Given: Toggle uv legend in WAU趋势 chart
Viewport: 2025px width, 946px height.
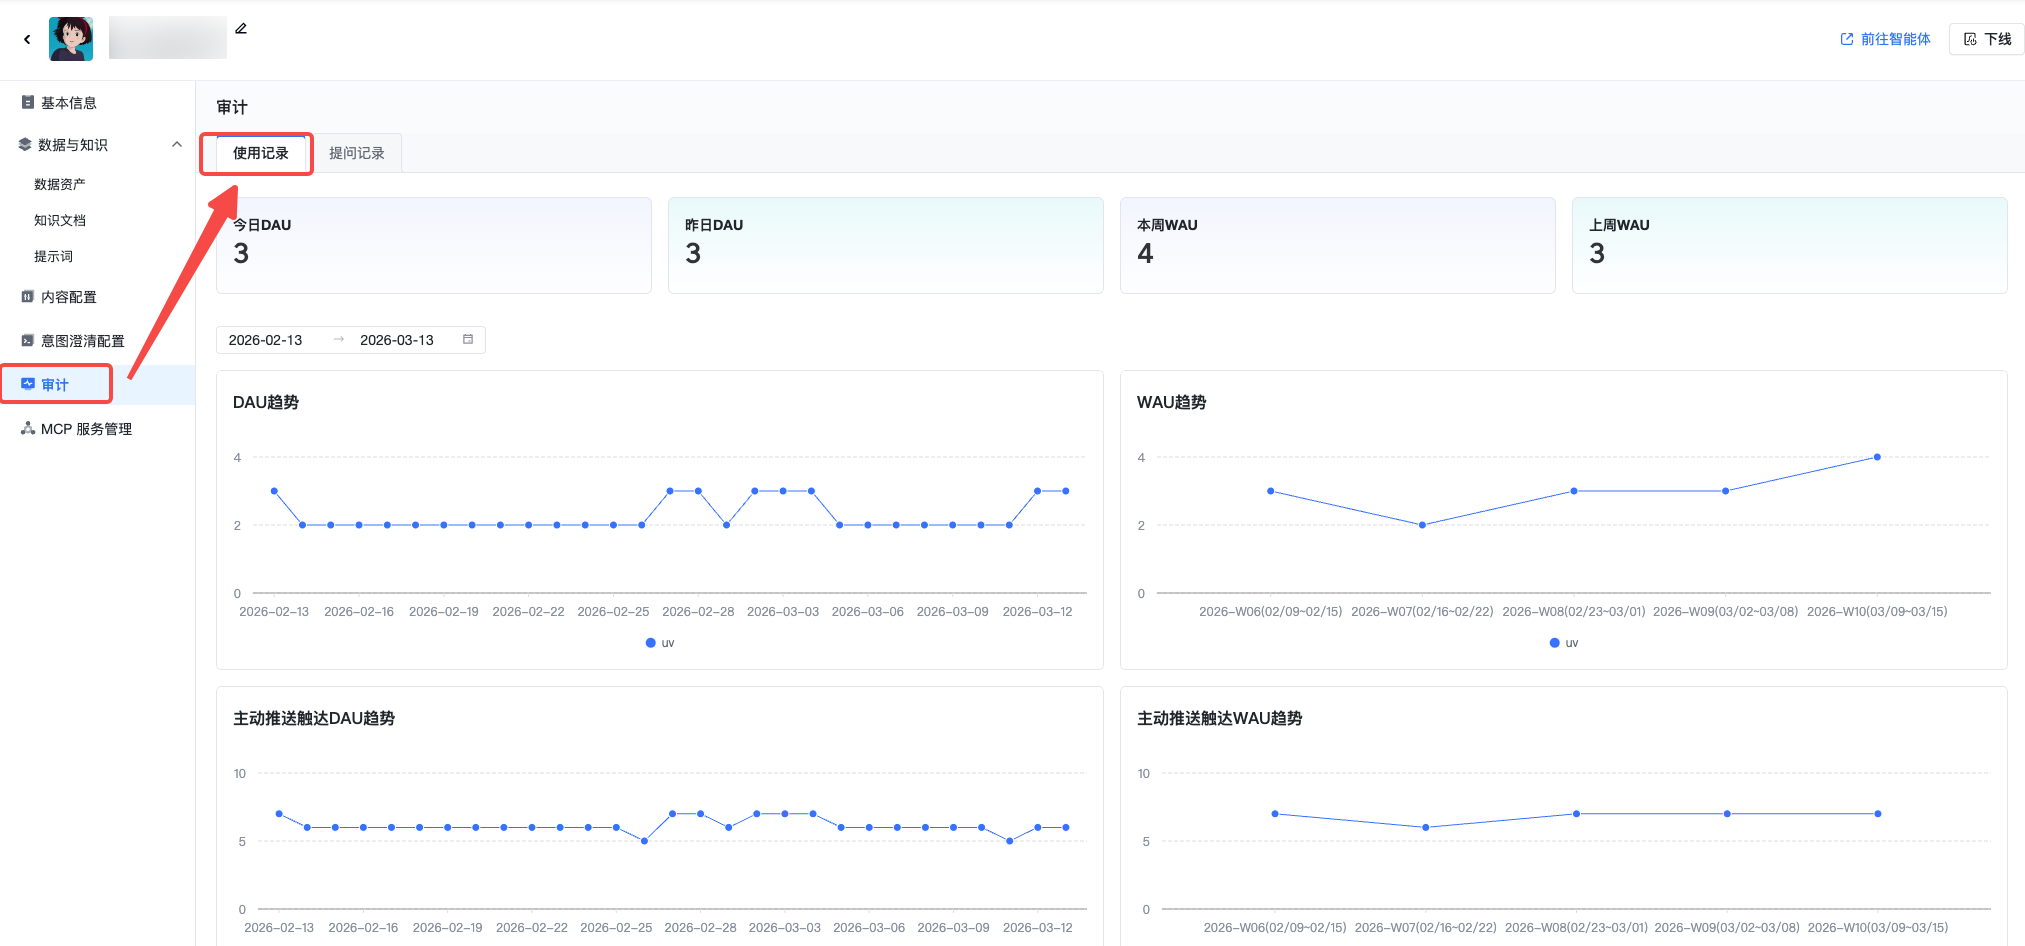Looking at the screenshot, I should pos(1564,643).
